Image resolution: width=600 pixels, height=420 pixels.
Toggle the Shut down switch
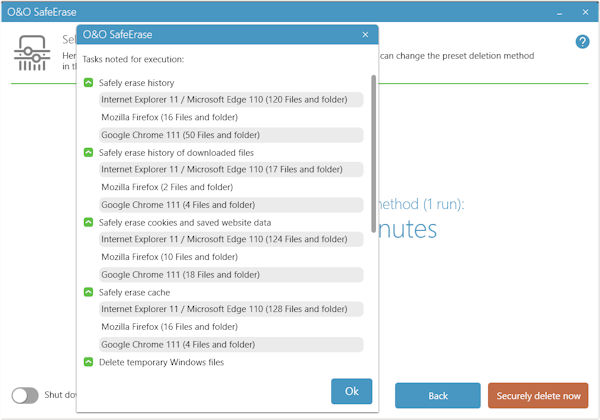click(x=25, y=396)
